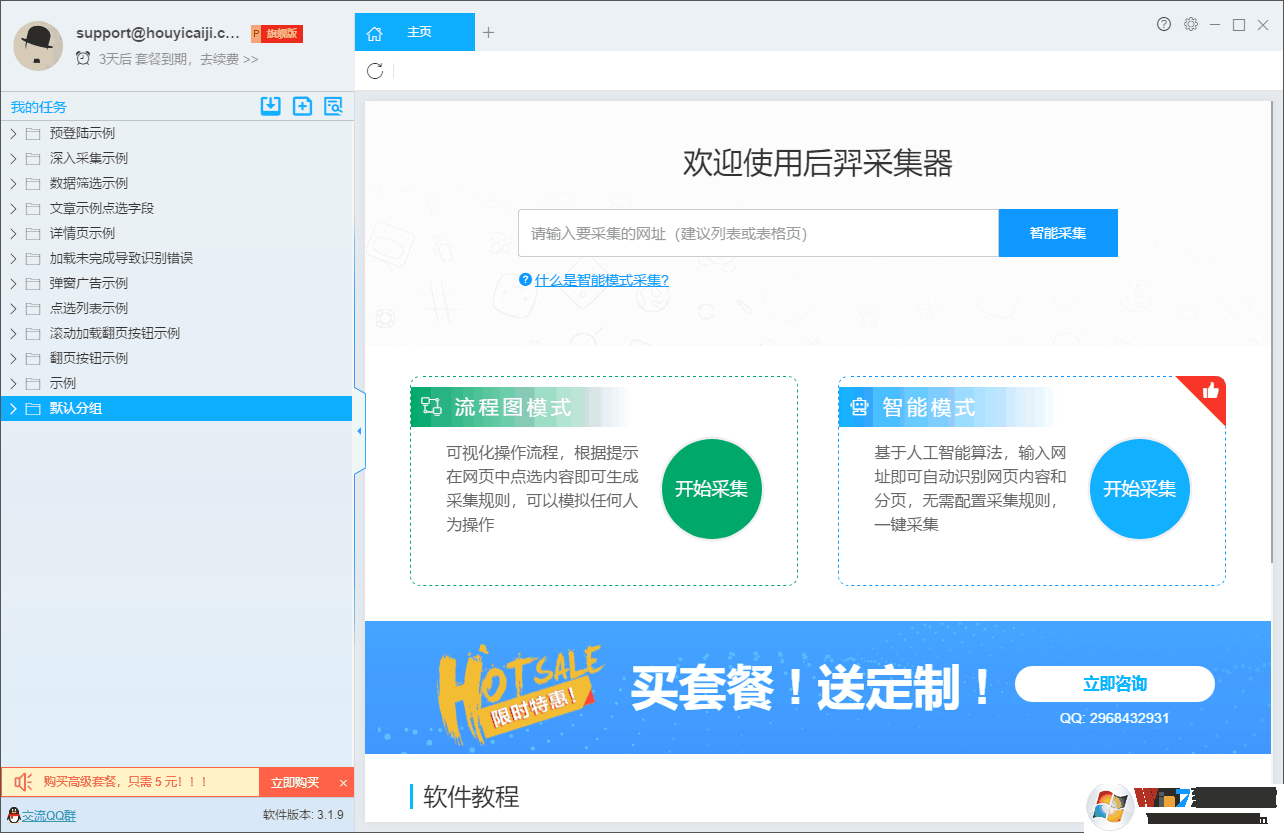Start 智能模式 with the blue 开始采集 button
Screen dimensions: 1284x833
coord(1140,489)
